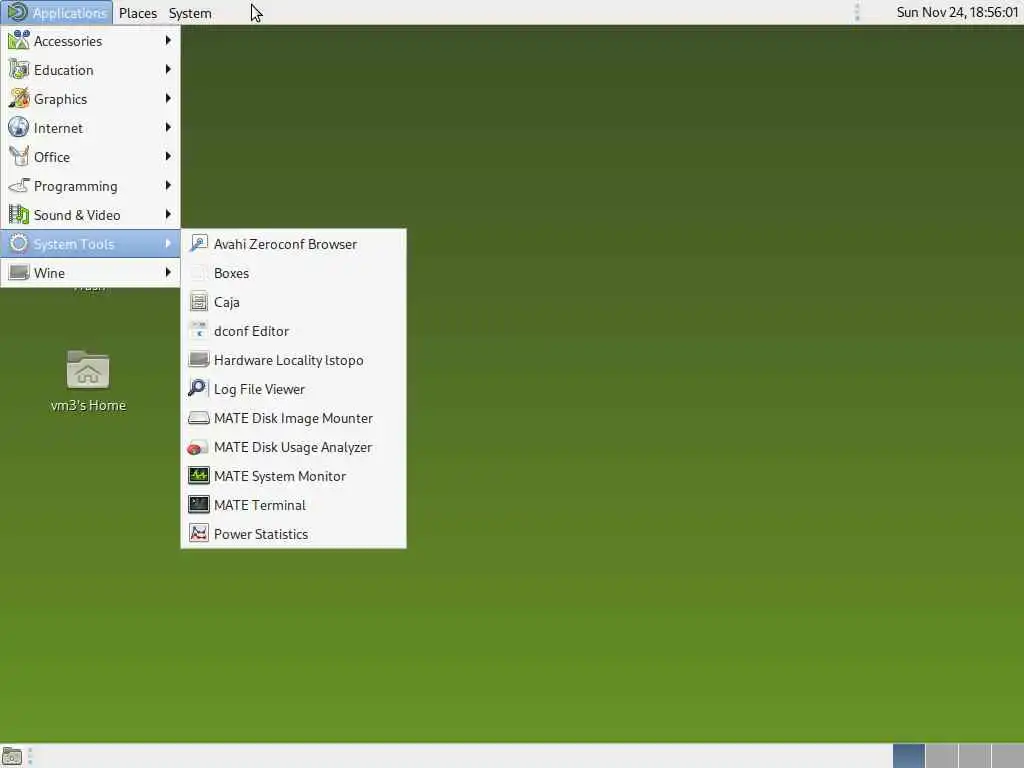Click the Accessories category icon
Screen dimensions: 1024x768
(x=18, y=40)
